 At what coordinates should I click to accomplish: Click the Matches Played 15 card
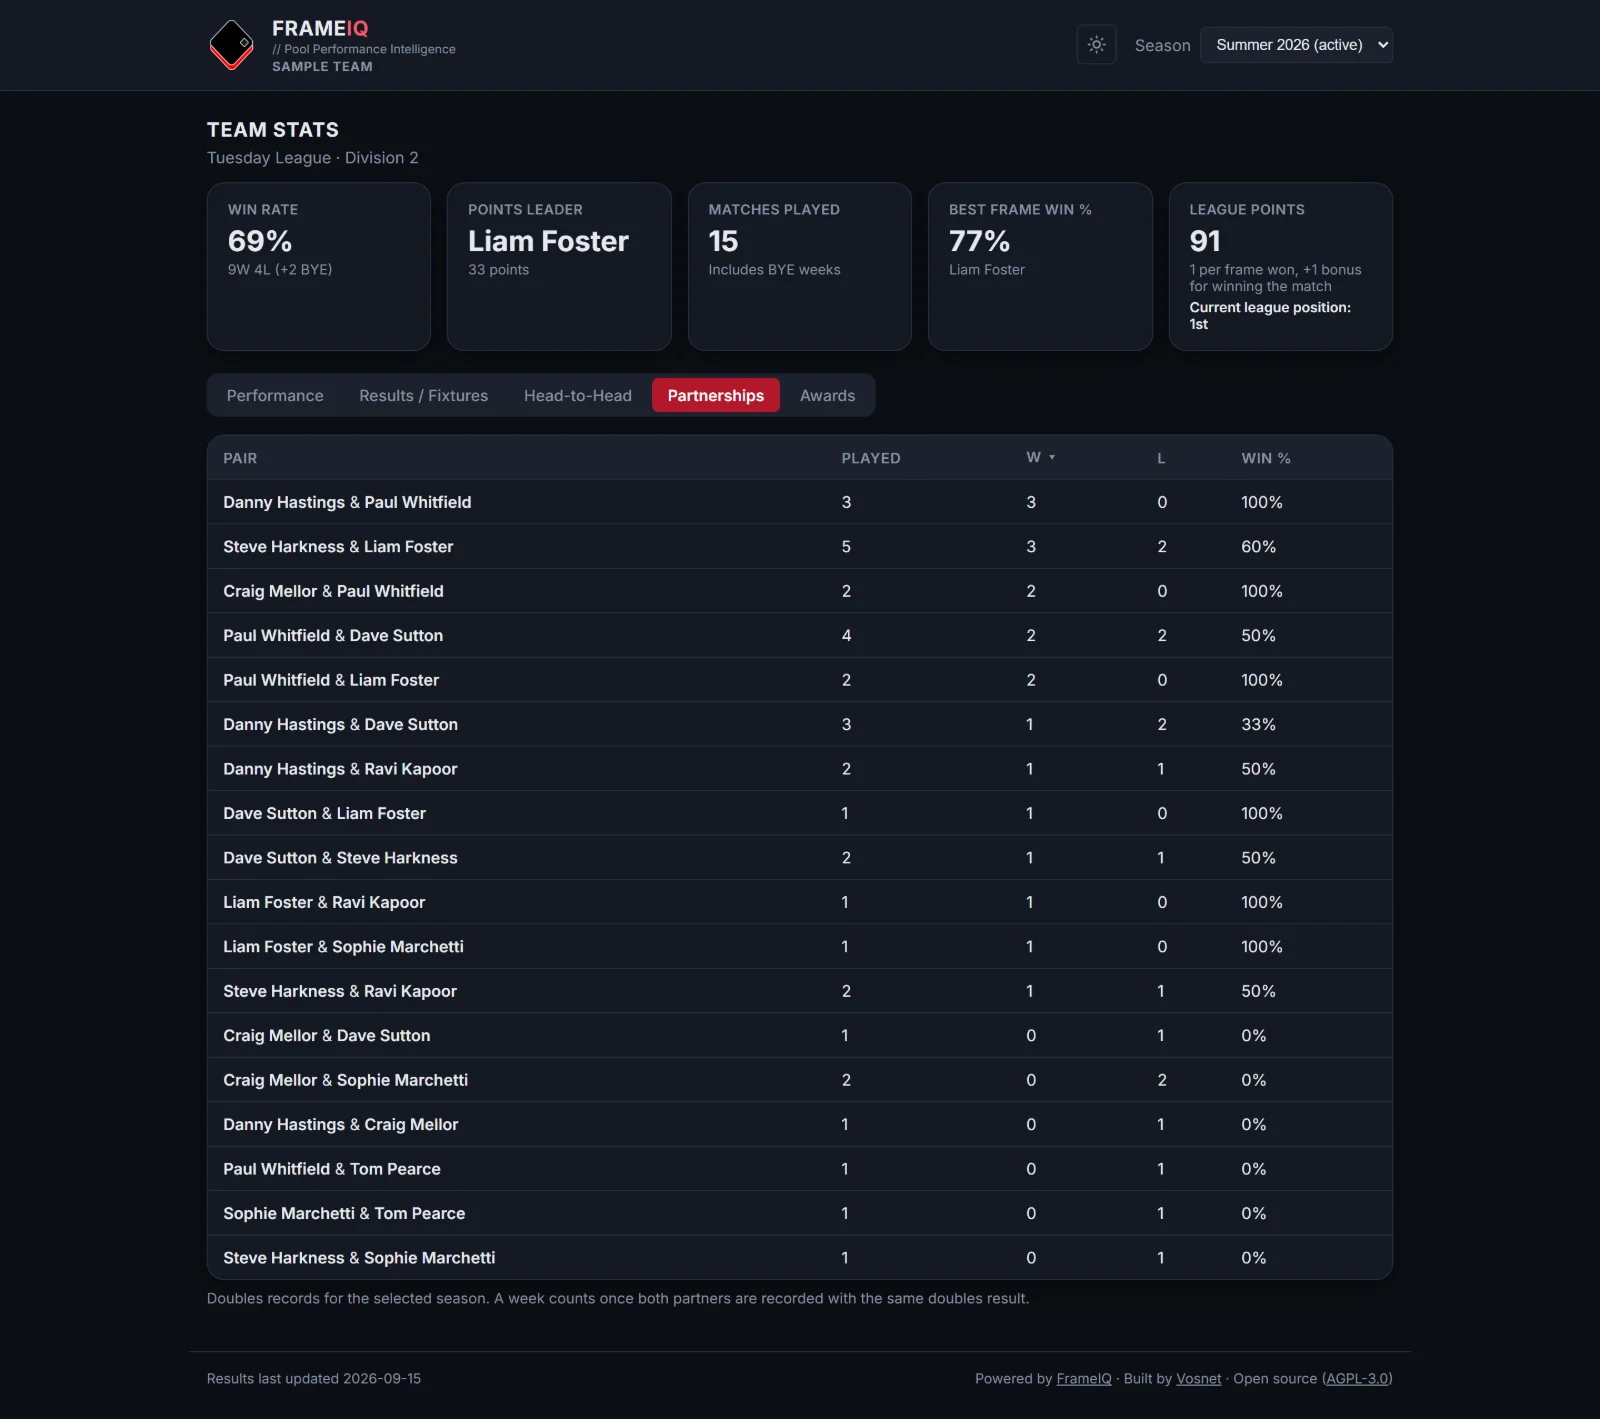pyautogui.click(x=799, y=266)
